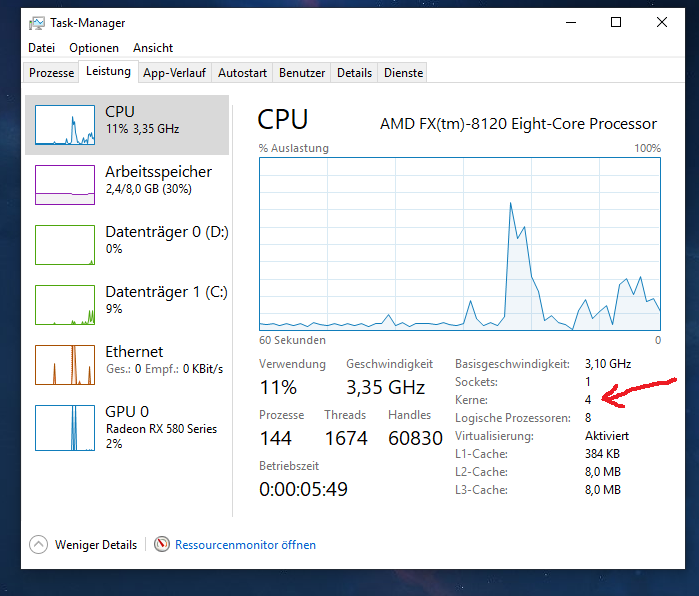Select the CPU mini graph thumbnail
Image resolution: width=699 pixels, height=596 pixels.
click(65, 125)
